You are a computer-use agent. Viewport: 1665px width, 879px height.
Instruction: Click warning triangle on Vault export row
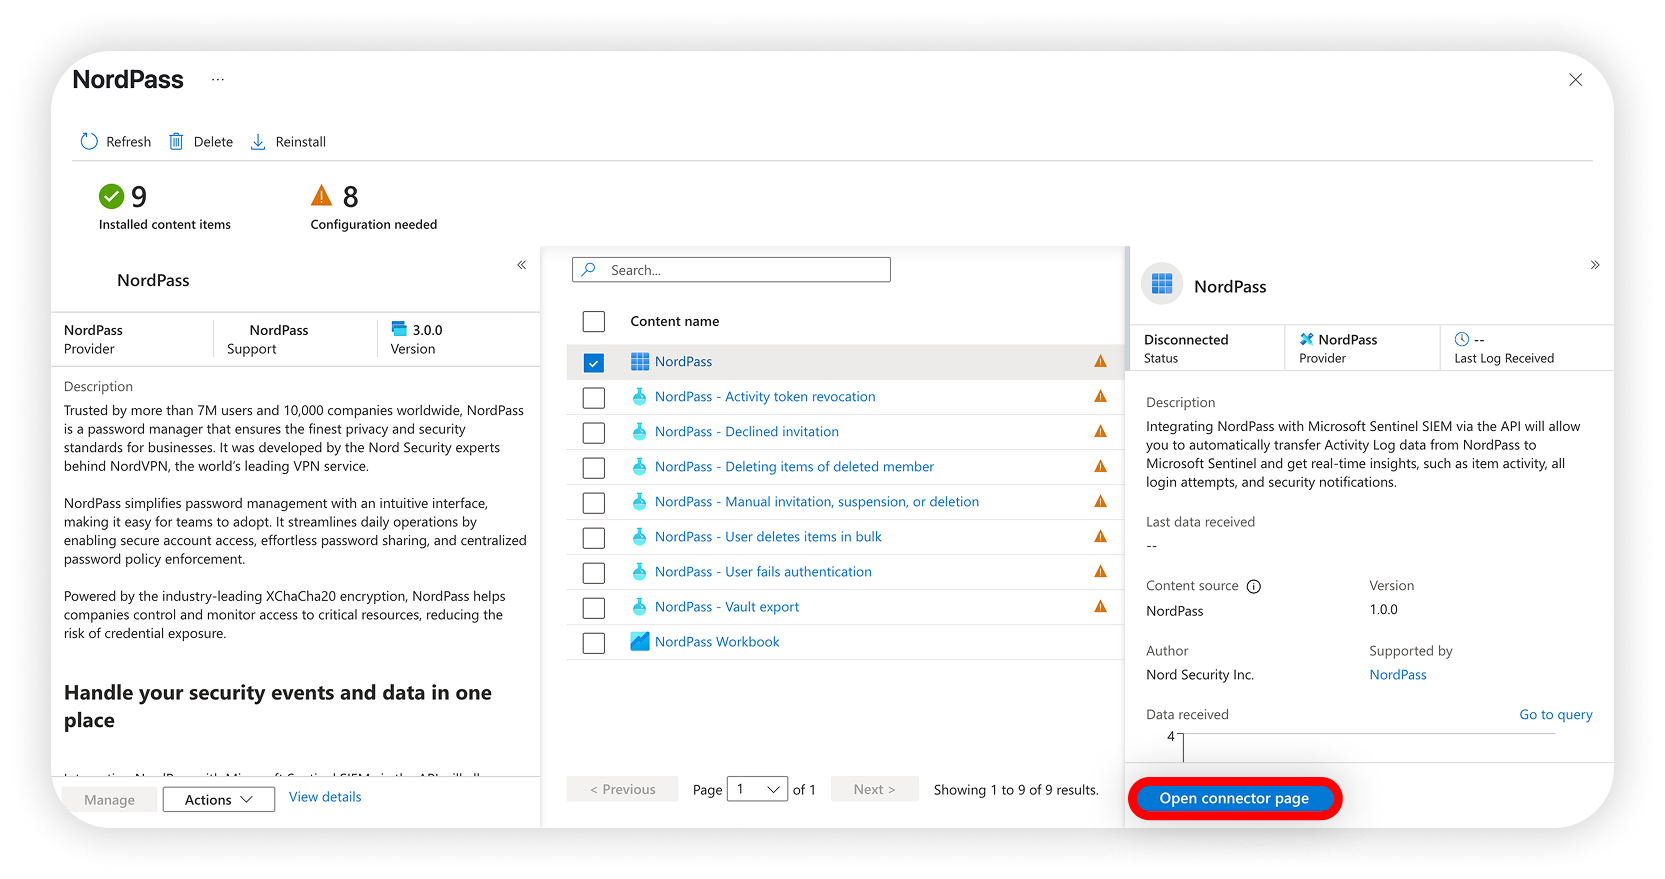coord(1100,606)
